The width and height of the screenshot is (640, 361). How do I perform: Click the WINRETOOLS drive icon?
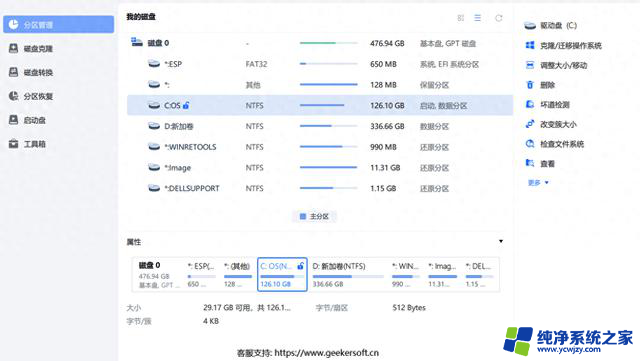pos(154,146)
